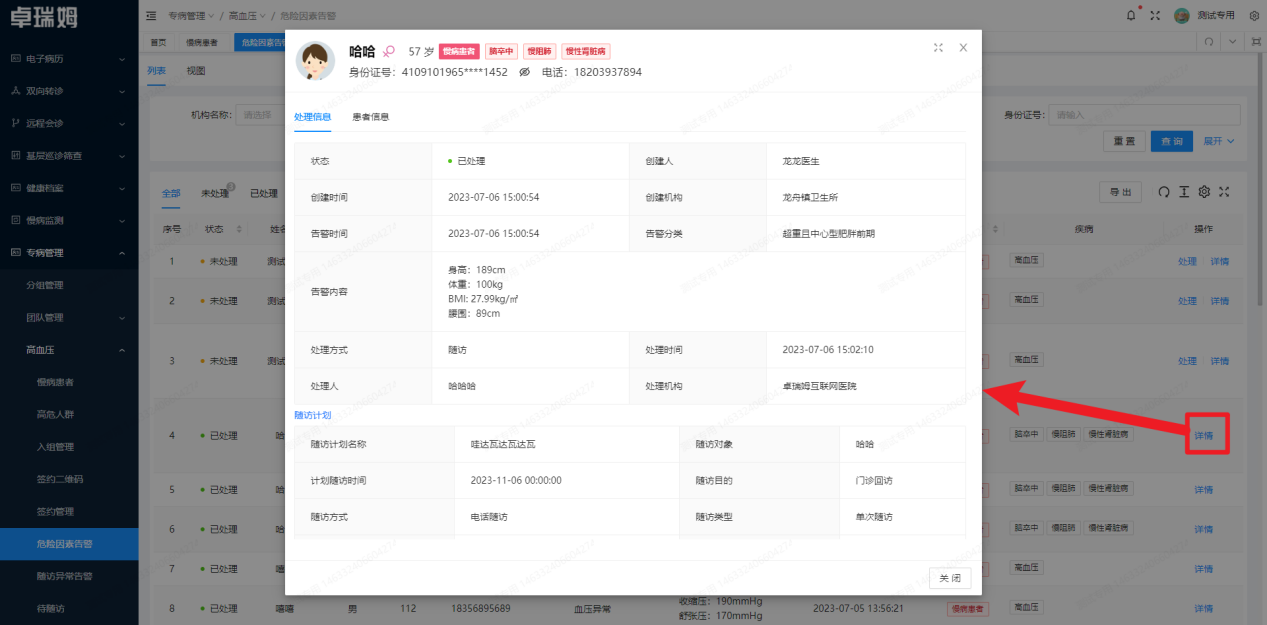Expand the table to fullscreen with its icon
Screen dimensions: 1267x625
[x=1224, y=192]
